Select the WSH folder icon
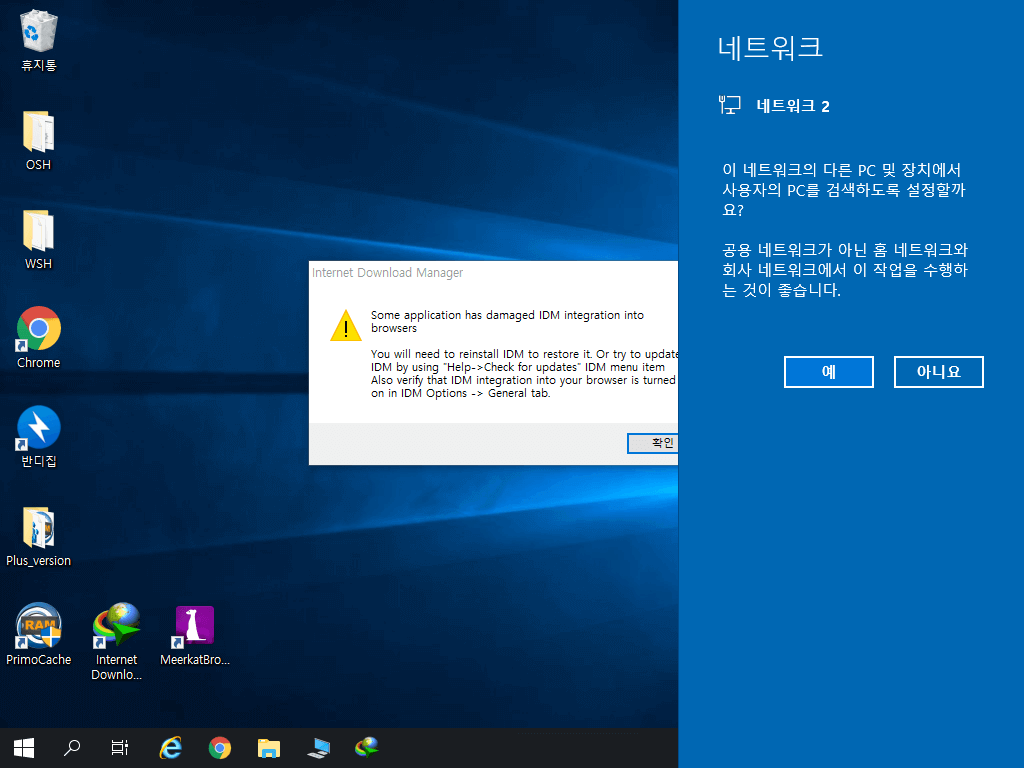This screenshot has height=768, width=1024. (39, 239)
